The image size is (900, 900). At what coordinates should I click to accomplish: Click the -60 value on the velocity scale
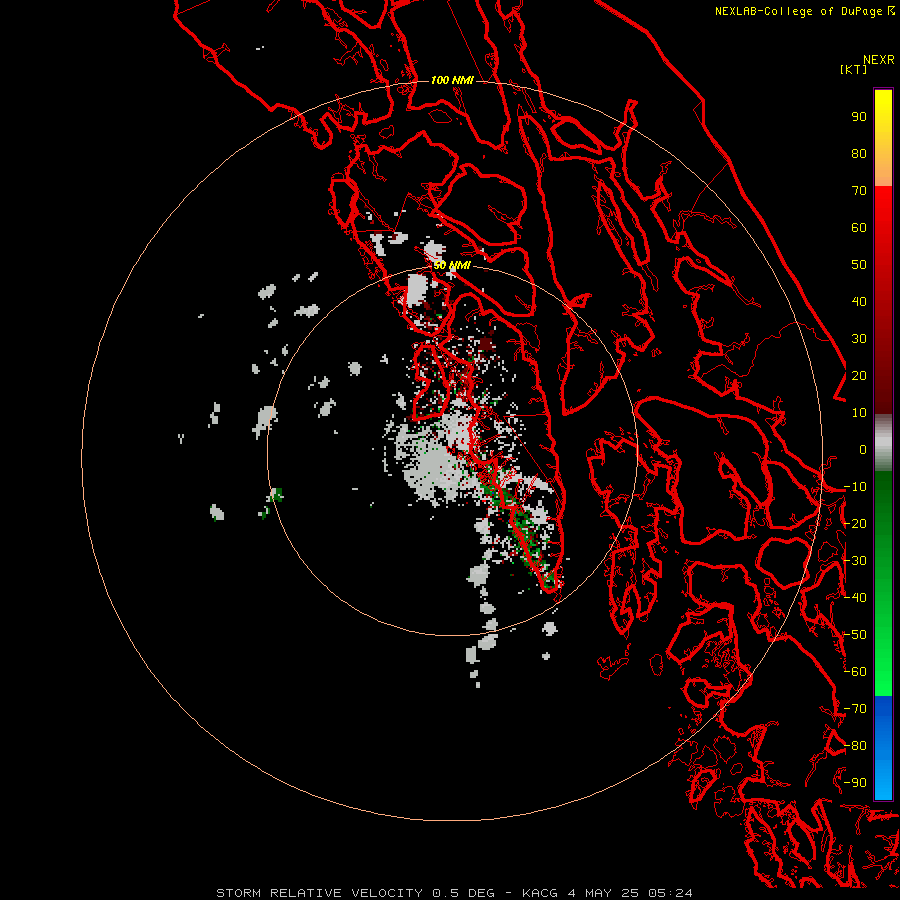(855, 672)
